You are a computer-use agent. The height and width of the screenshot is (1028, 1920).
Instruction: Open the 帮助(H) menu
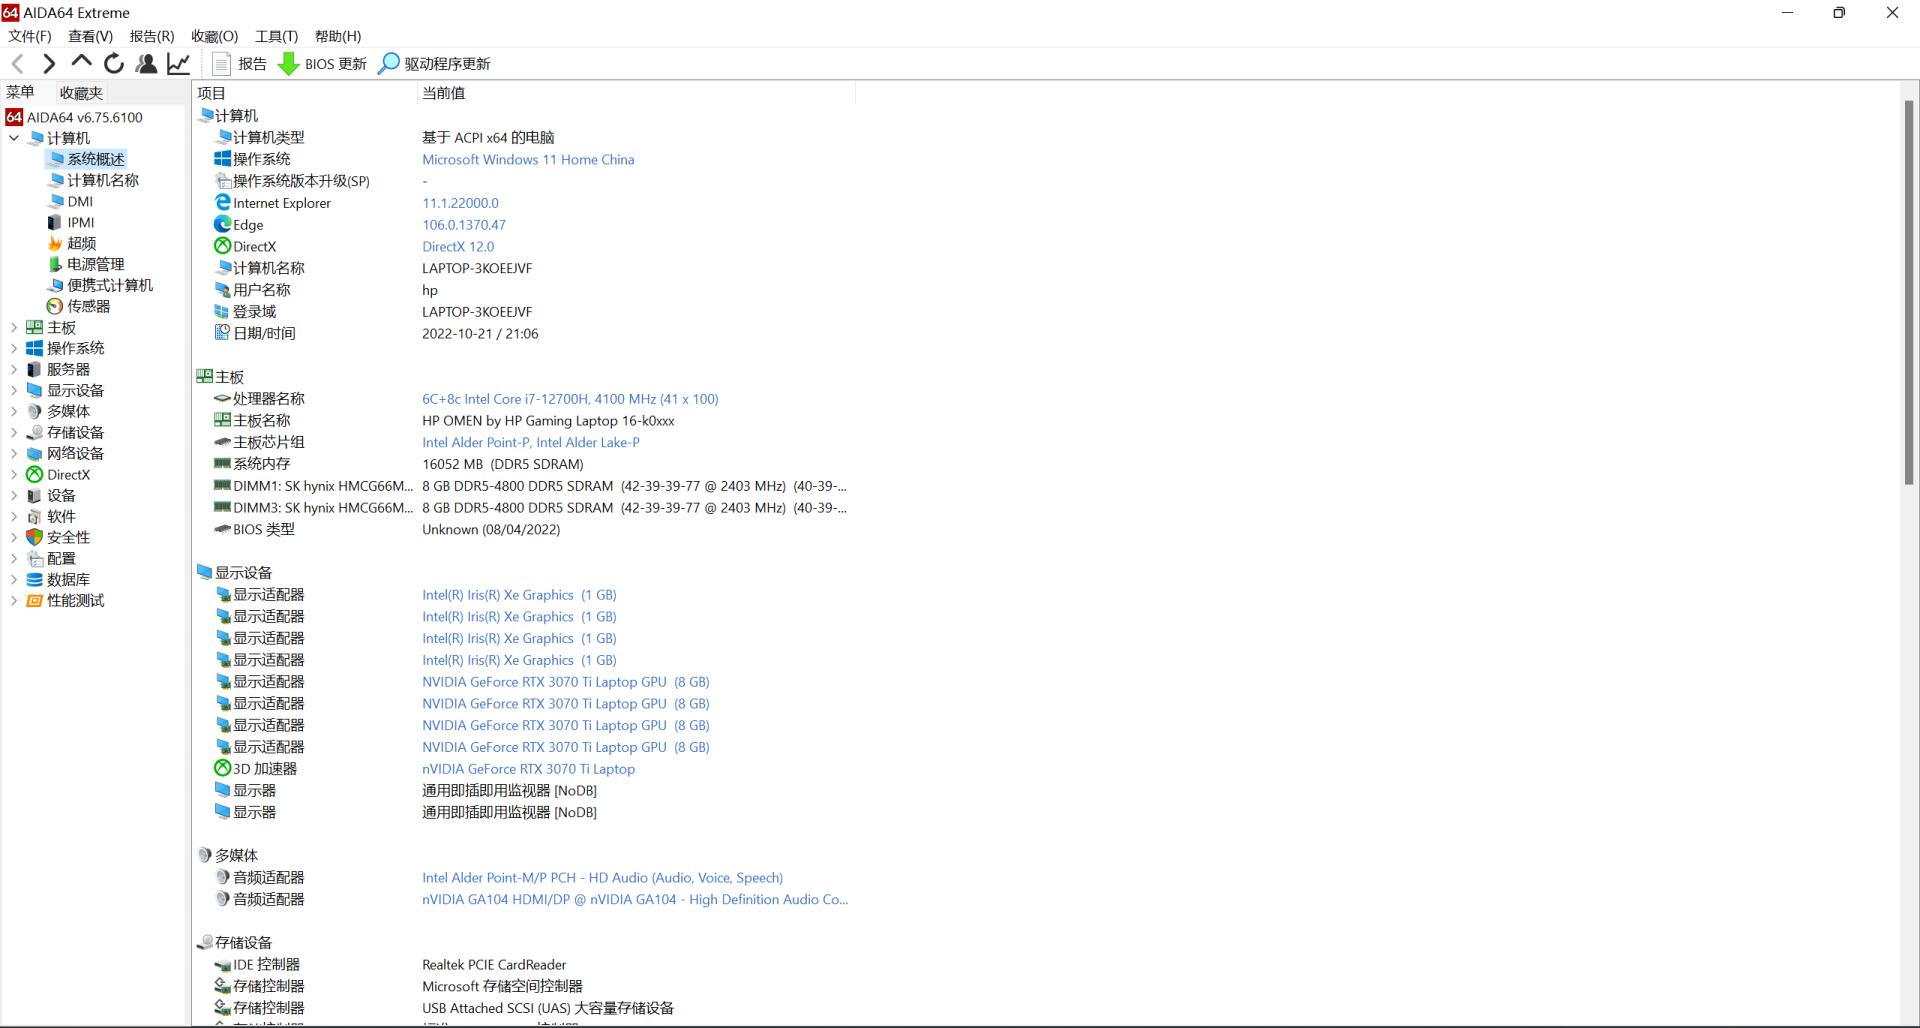(338, 36)
